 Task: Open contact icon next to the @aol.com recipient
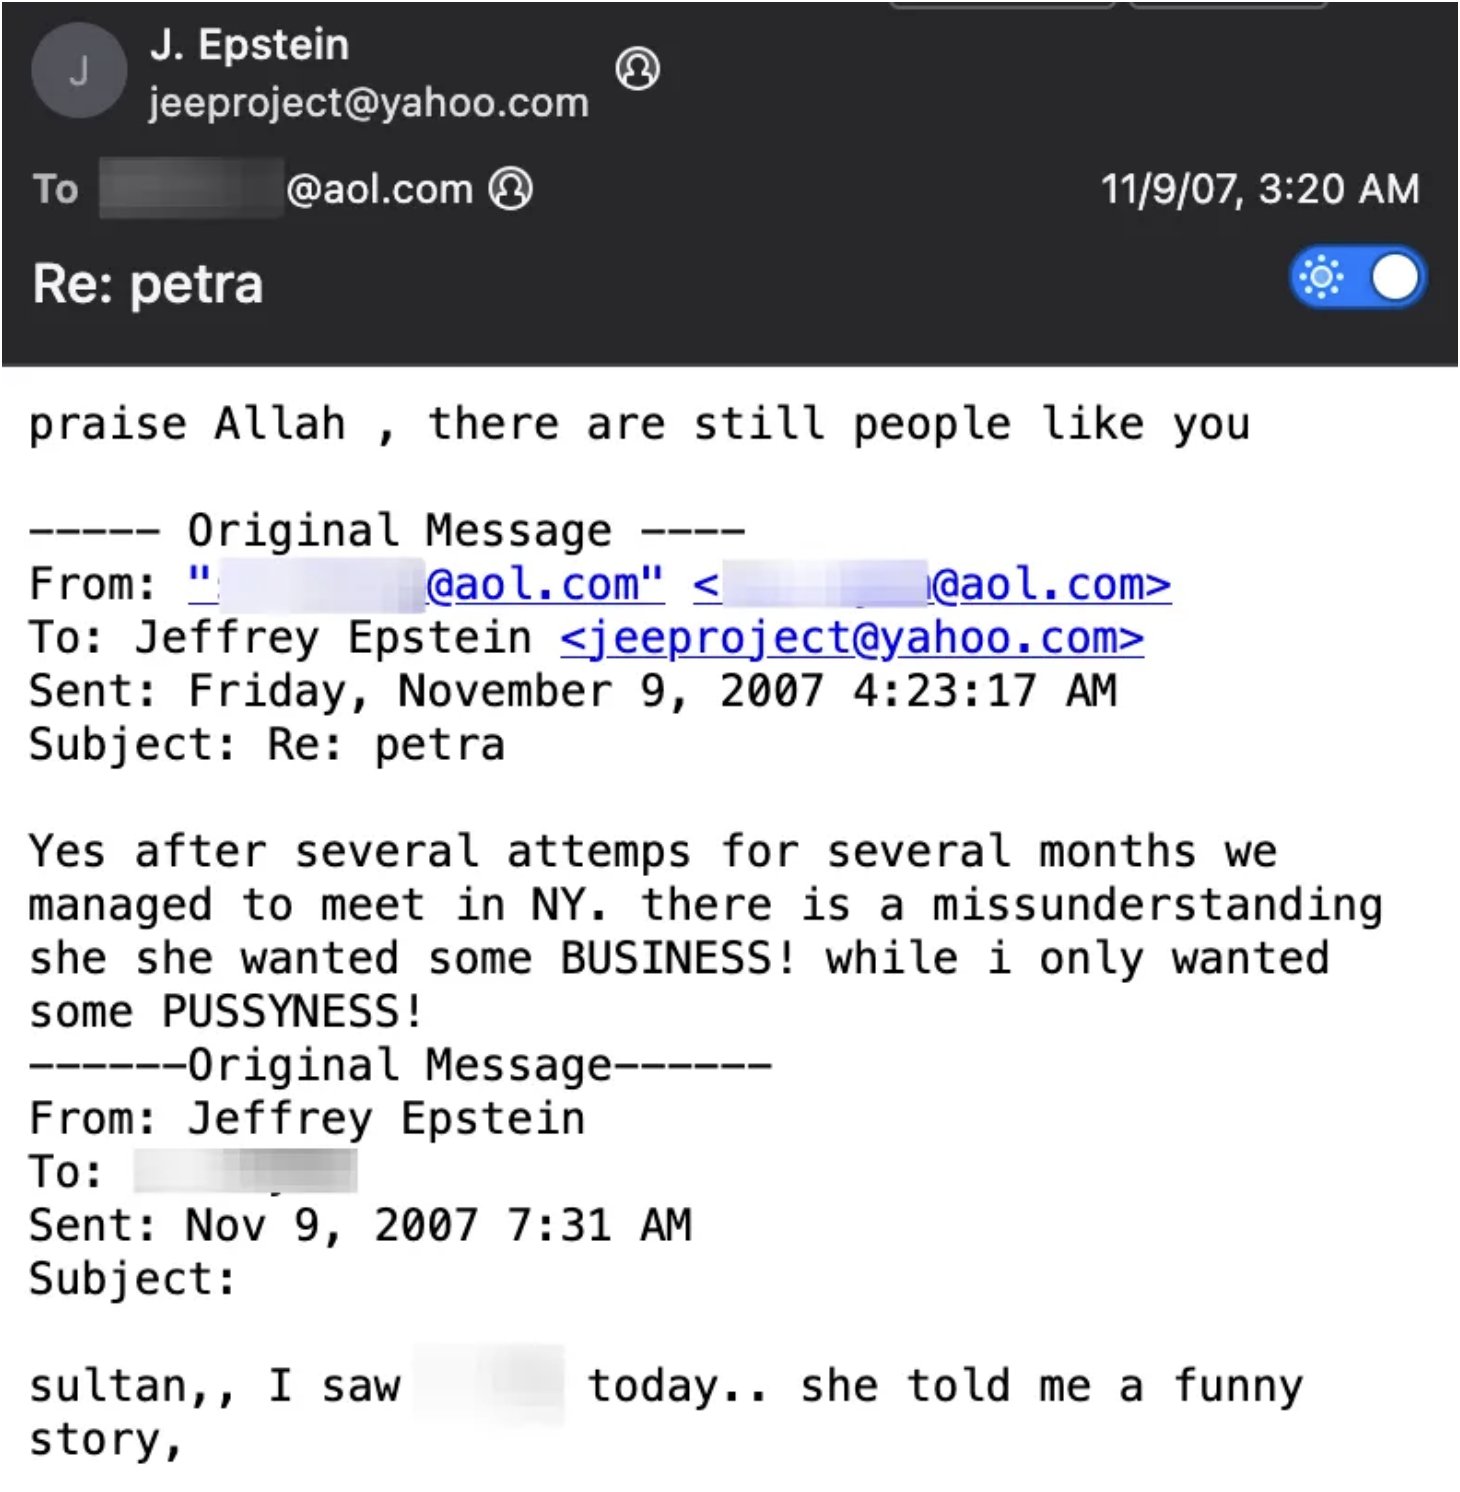click(x=511, y=189)
